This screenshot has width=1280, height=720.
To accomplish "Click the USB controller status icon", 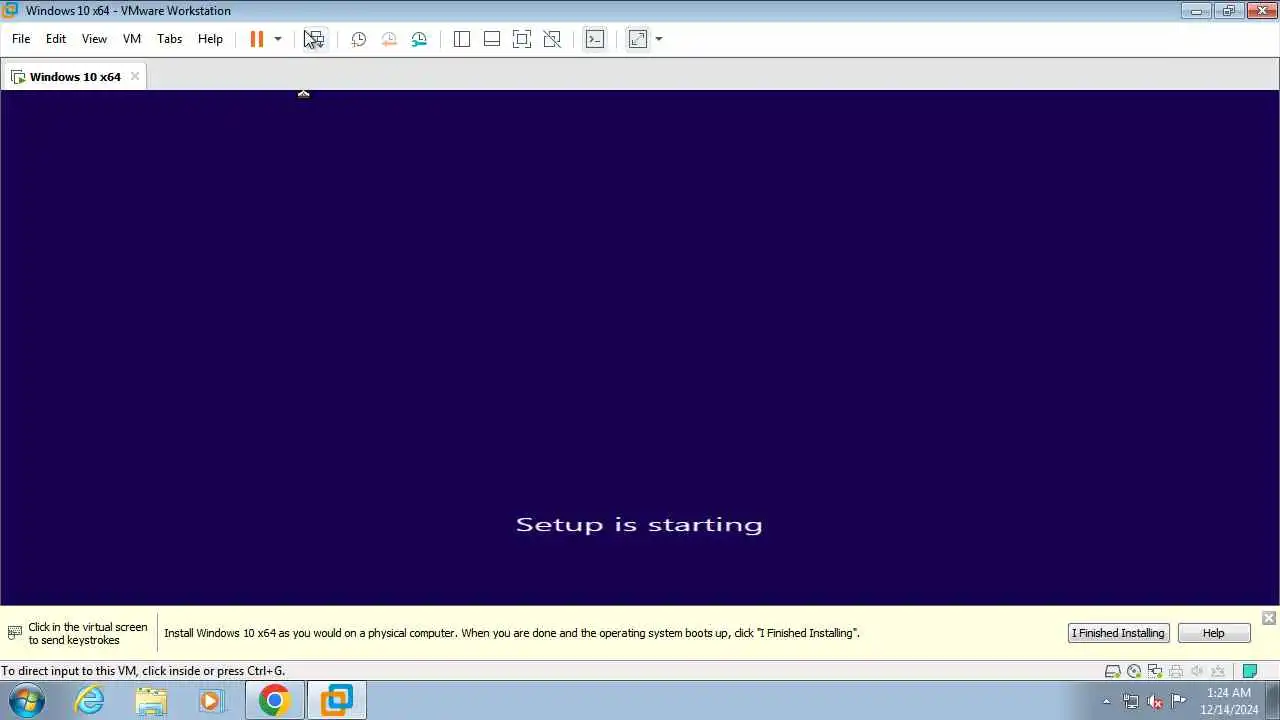I will click(x=1218, y=671).
